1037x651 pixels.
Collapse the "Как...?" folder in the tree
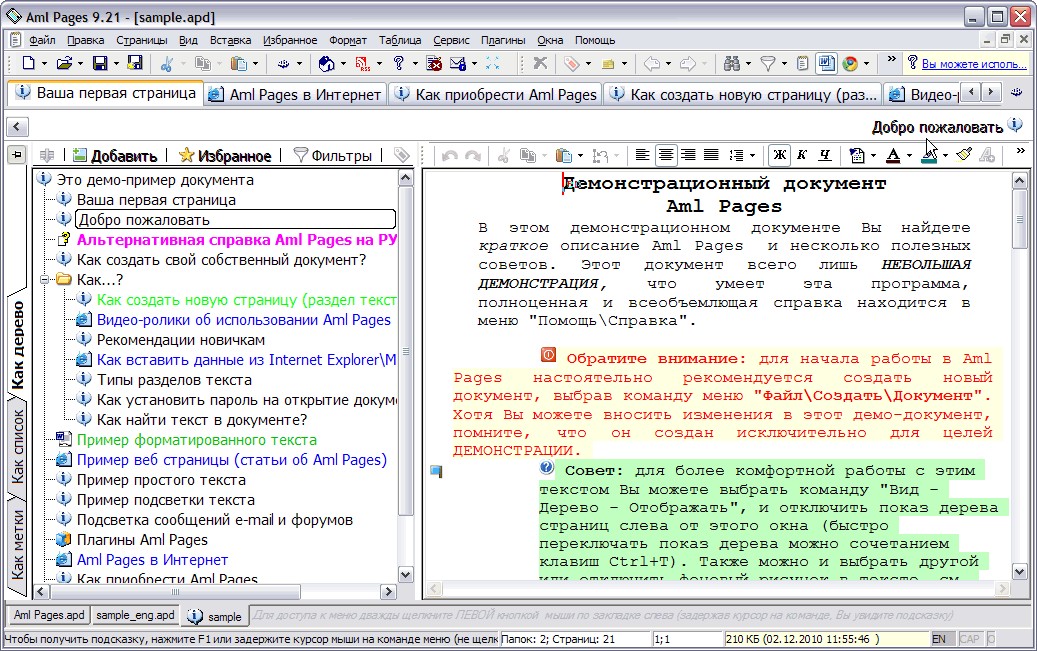44,280
